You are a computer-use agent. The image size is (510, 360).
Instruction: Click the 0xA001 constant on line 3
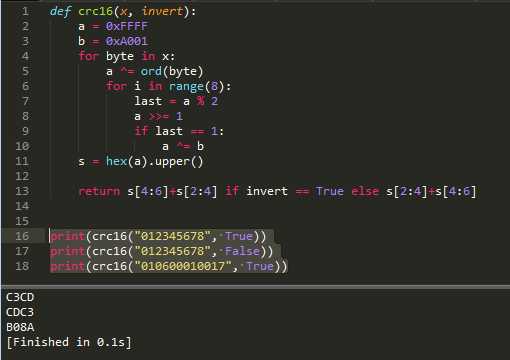click(x=127, y=41)
